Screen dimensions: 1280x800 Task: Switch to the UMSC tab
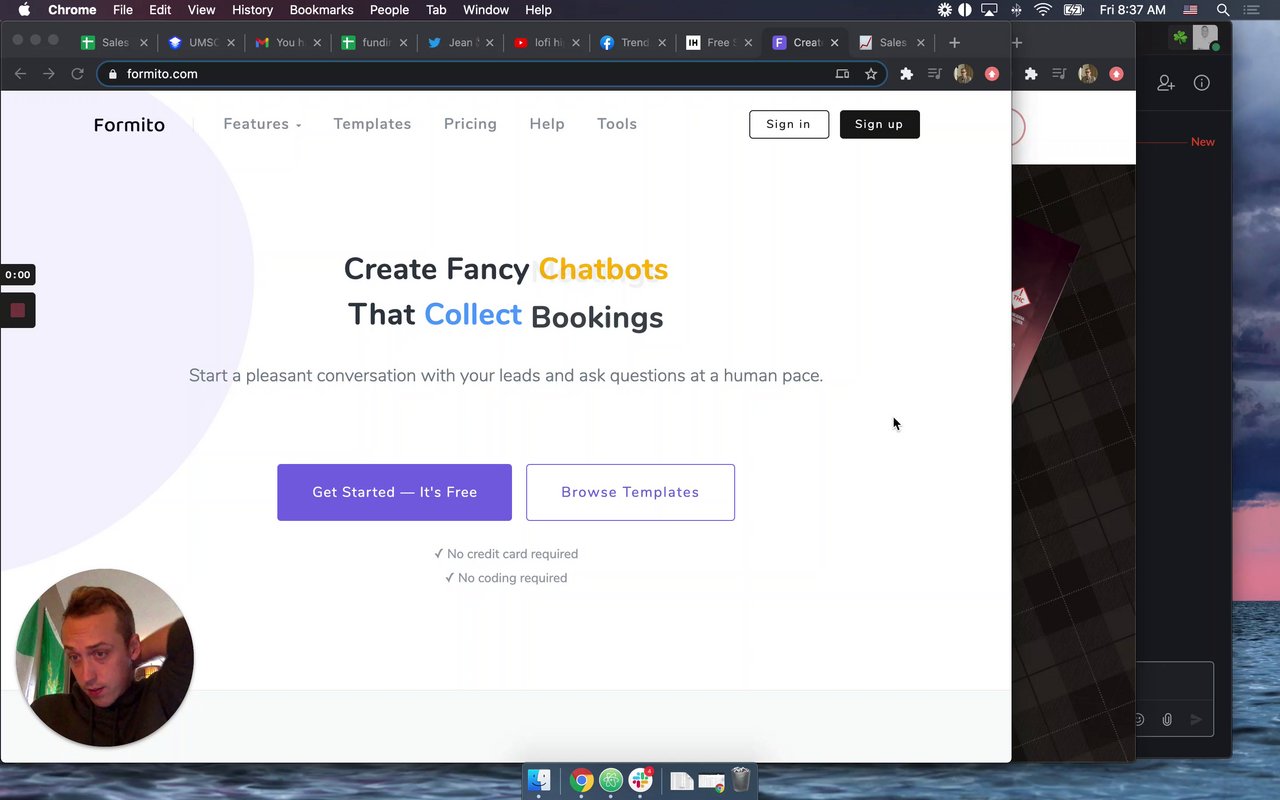point(203,43)
